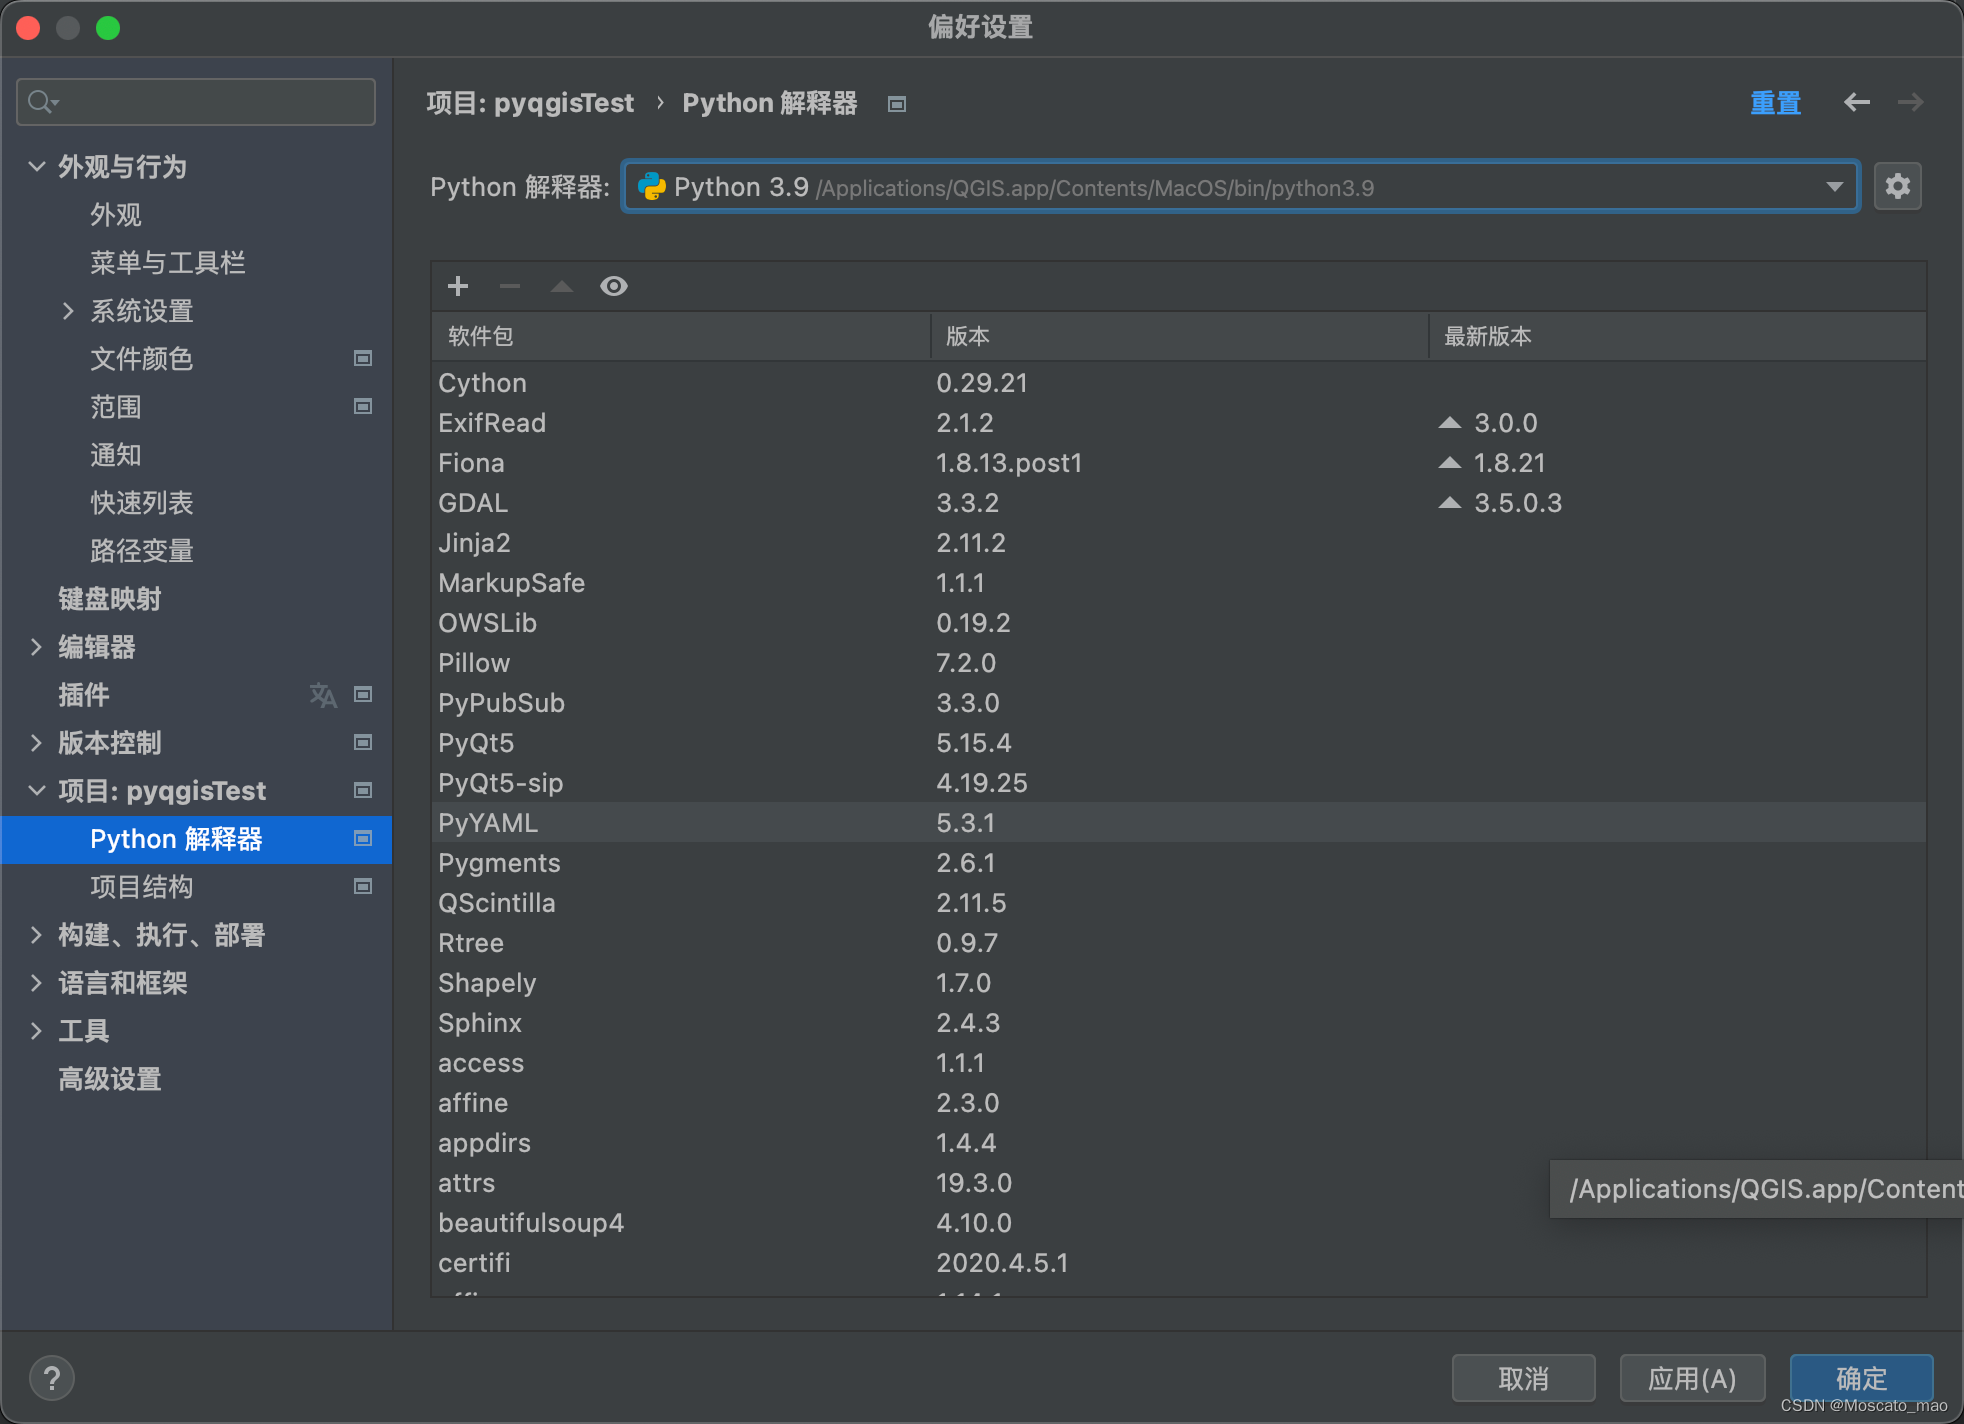
Task: Open interpreter settings gear icon
Action: (x=1897, y=186)
